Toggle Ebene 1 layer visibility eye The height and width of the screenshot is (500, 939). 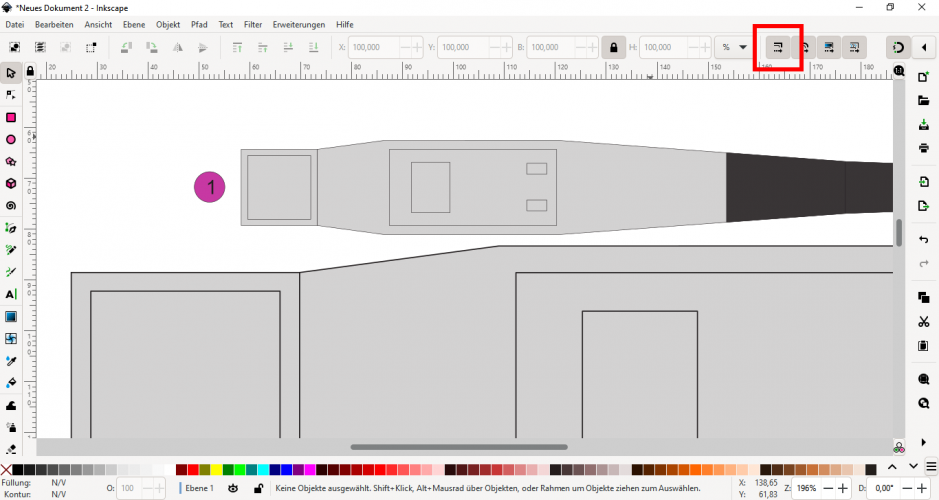coord(233,488)
